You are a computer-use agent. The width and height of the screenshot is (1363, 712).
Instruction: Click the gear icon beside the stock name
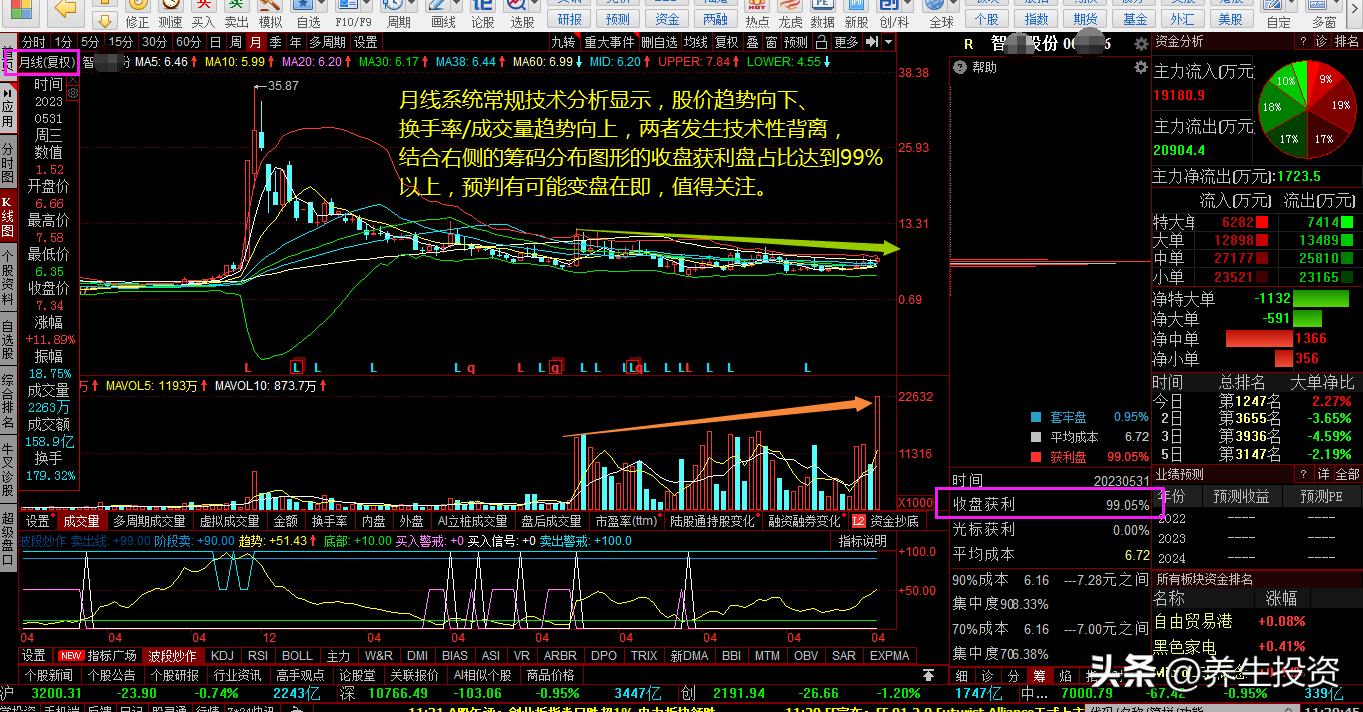coord(1142,44)
